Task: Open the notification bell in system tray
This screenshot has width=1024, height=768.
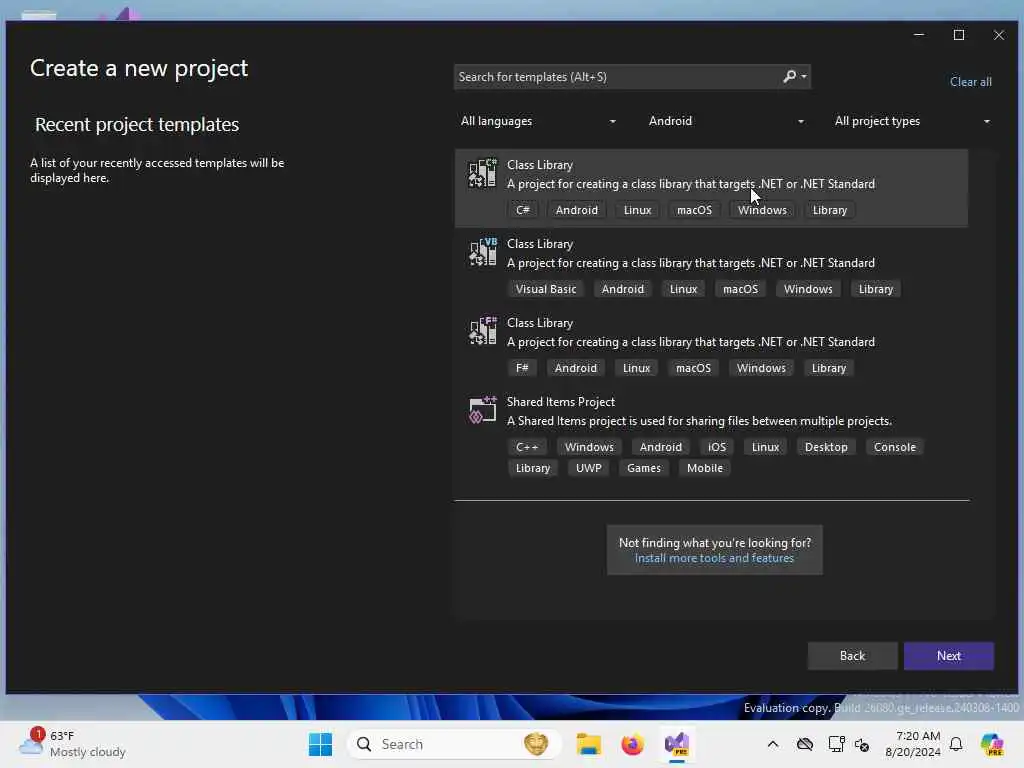Action: (x=956, y=744)
